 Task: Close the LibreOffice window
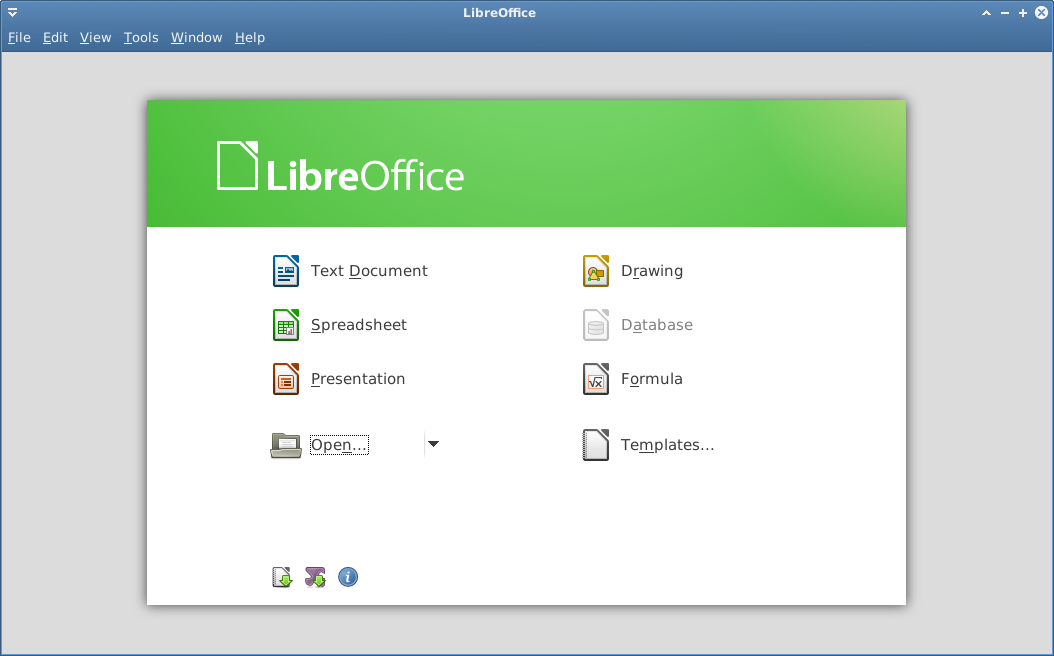(1041, 13)
